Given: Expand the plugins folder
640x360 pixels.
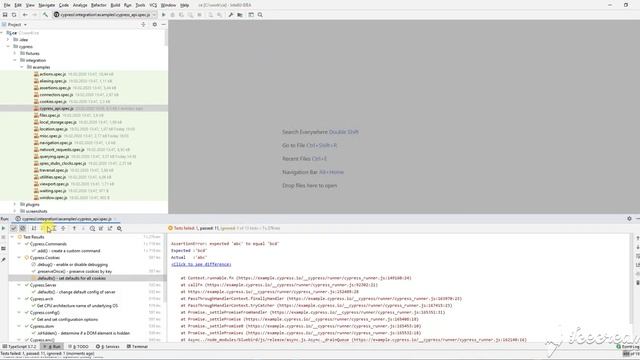Looking at the screenshot, I should (x=15, y=204).
